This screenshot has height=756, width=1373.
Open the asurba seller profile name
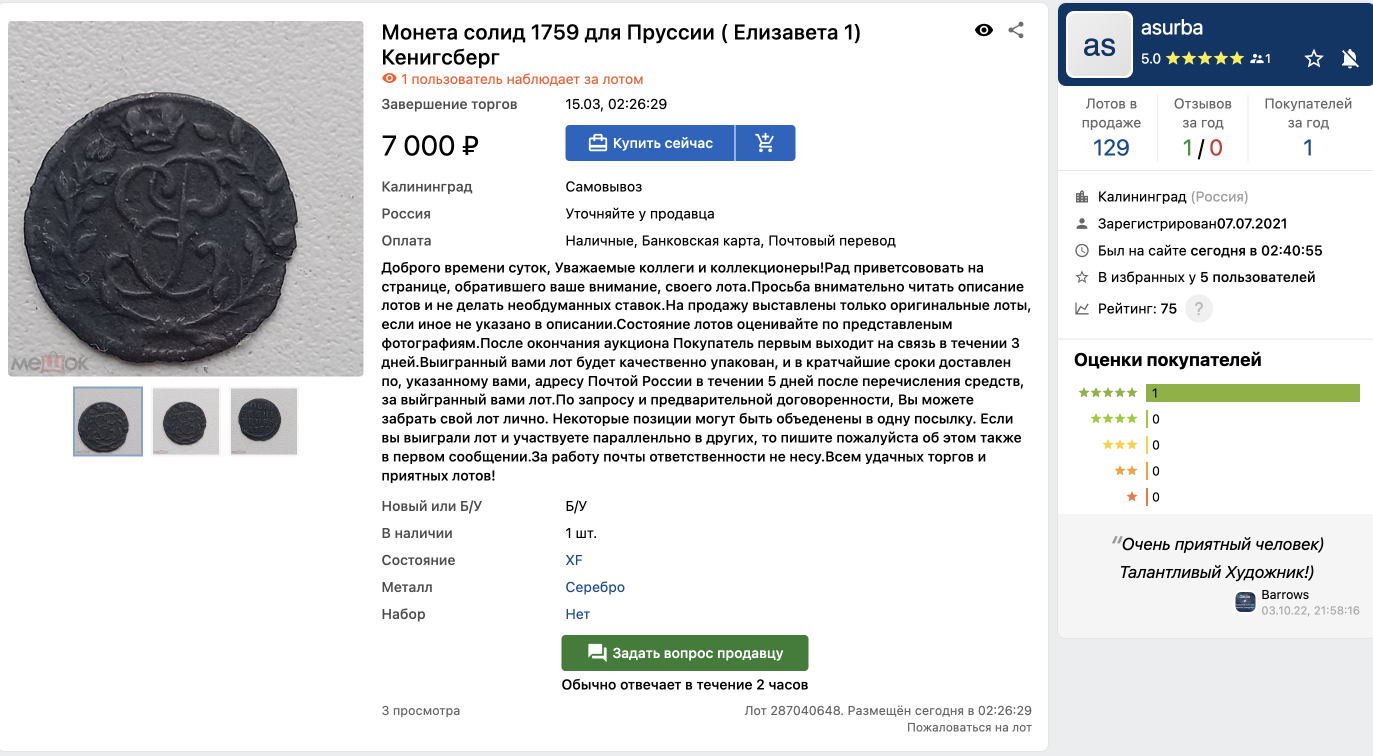point(1172,28)
